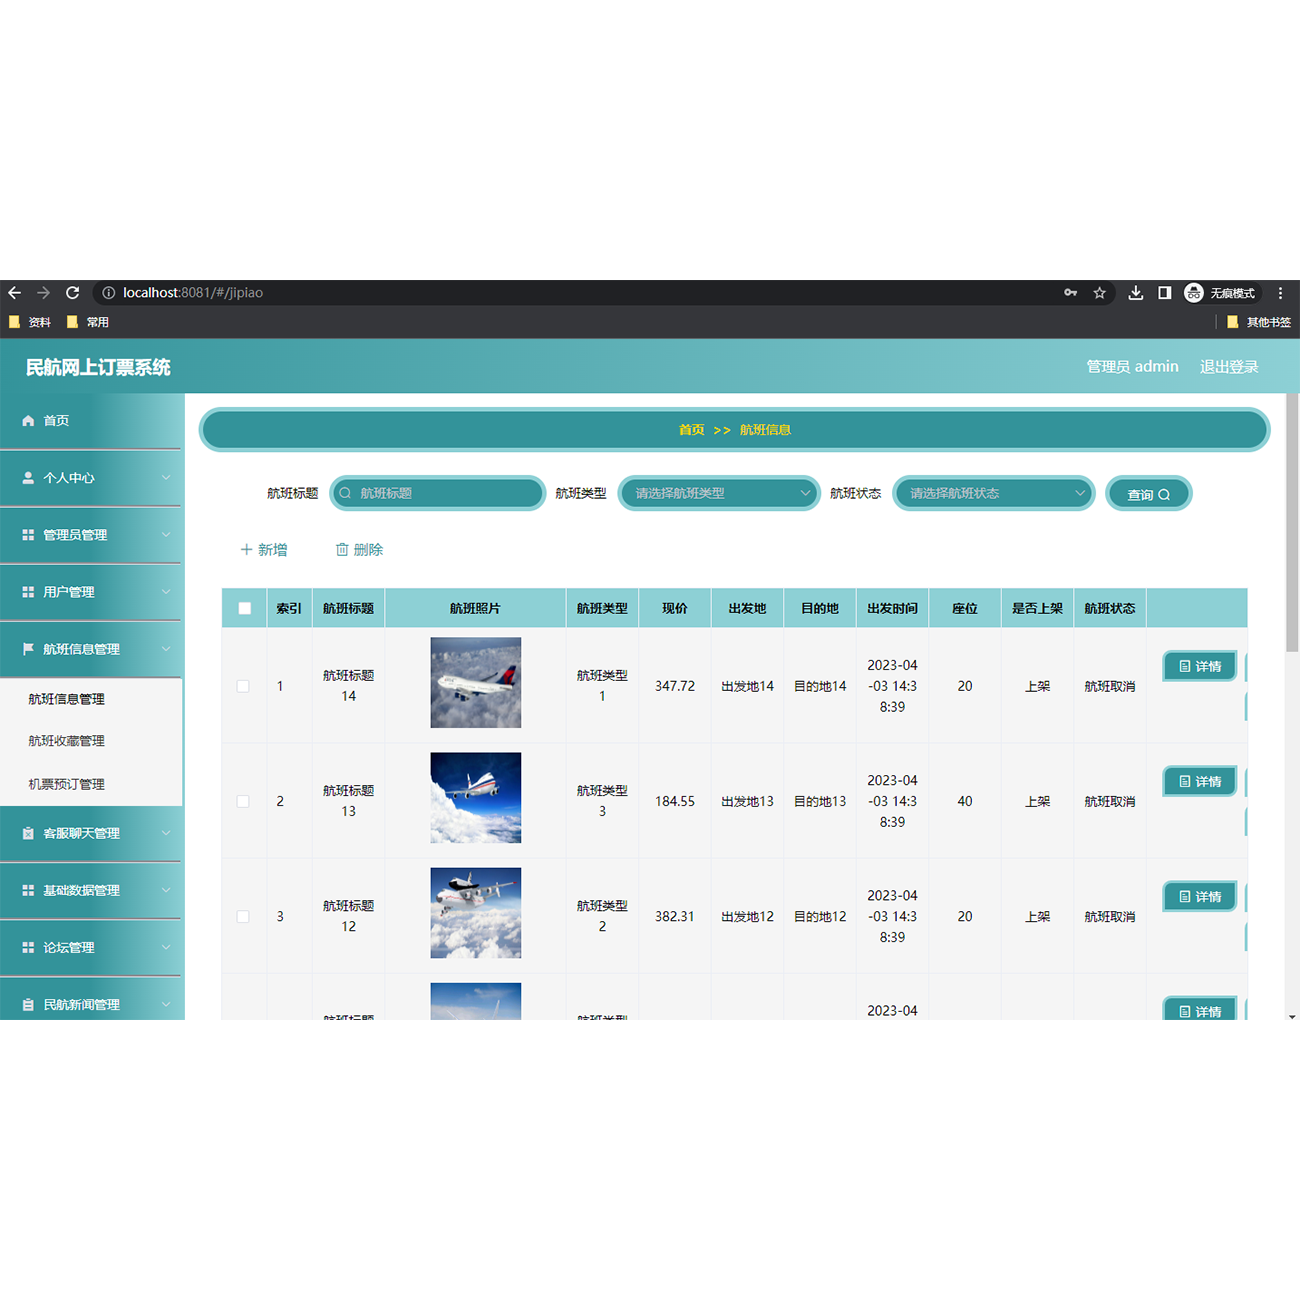
Task: Click grid icon beside 用户管理
Action: [x=28, y=592]
